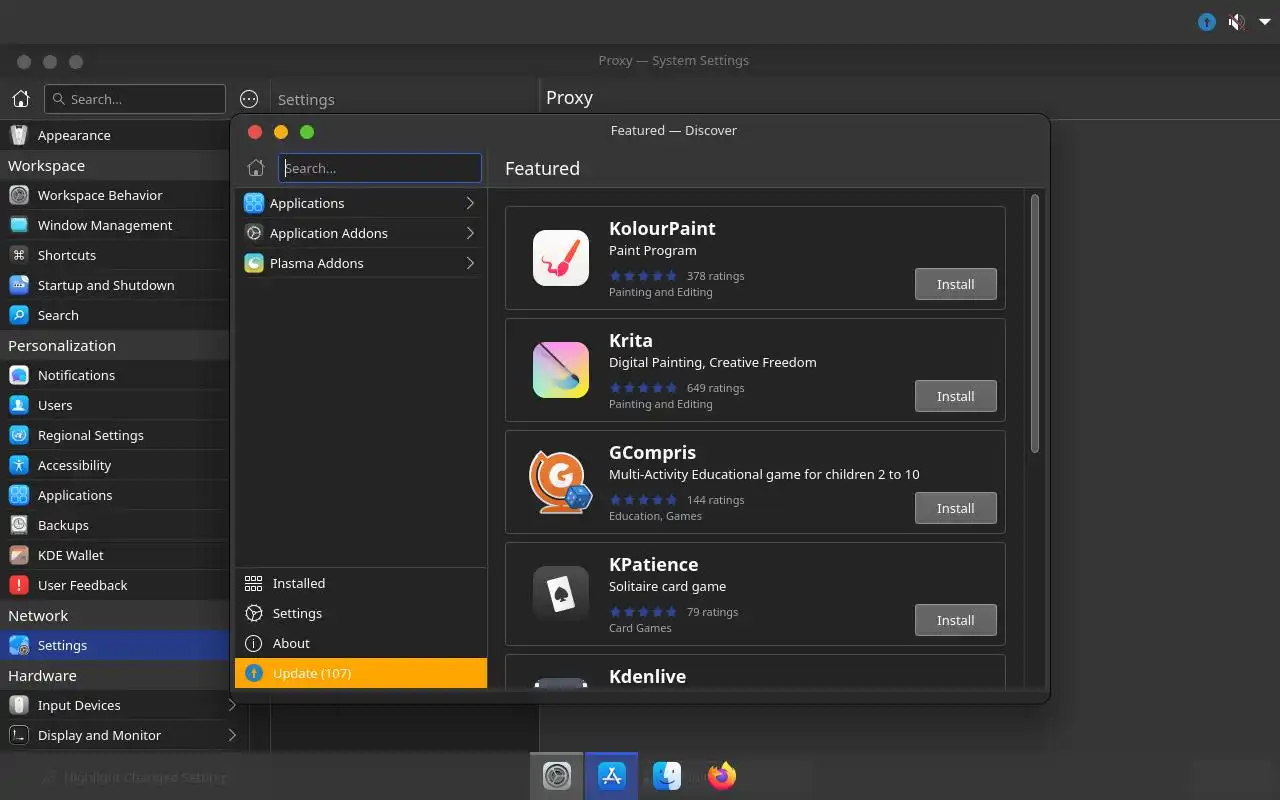
Task: Click the KPatience card icon
Action: pos(561,594)
